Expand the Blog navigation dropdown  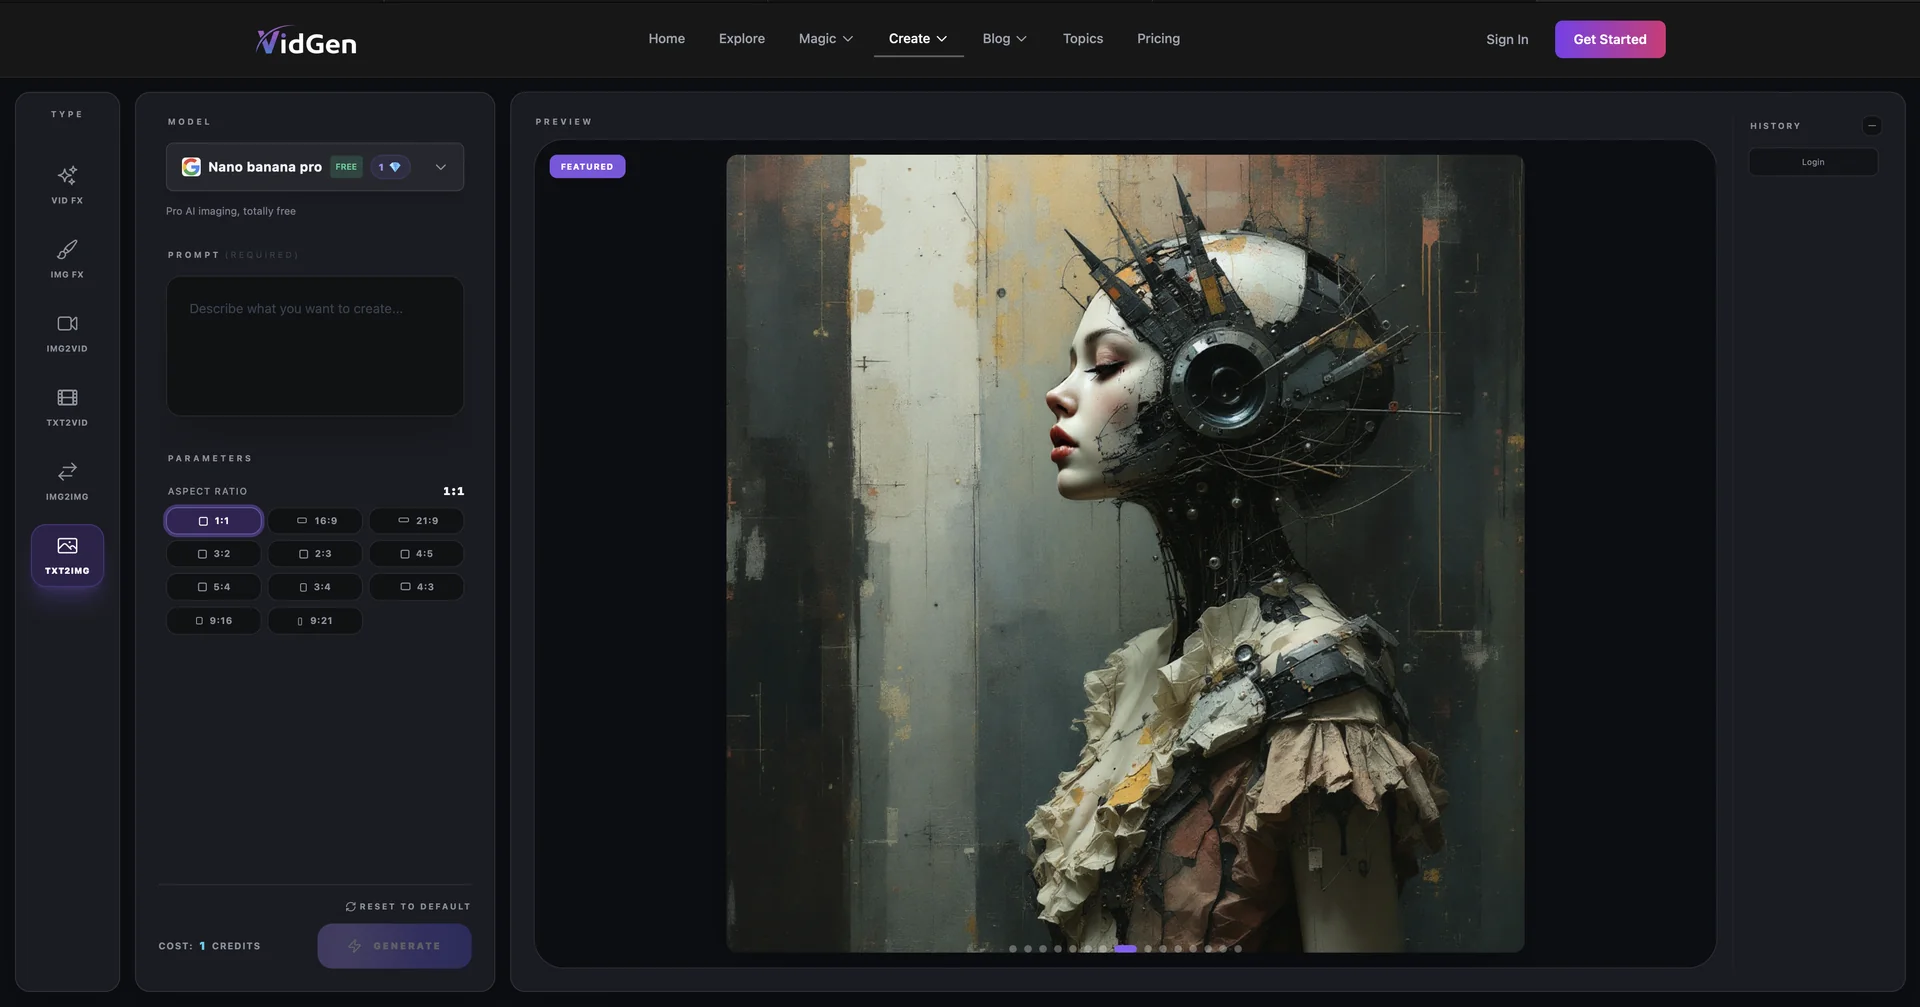(1005, 39)
